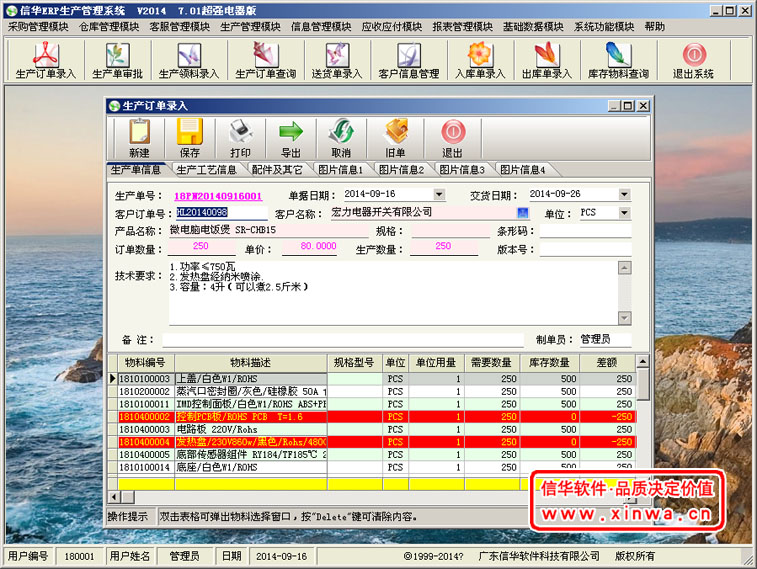This screenshot has height=569, width=757.
Task: Click lookup button beside 客户名称 field
Action: coord(522,212)
